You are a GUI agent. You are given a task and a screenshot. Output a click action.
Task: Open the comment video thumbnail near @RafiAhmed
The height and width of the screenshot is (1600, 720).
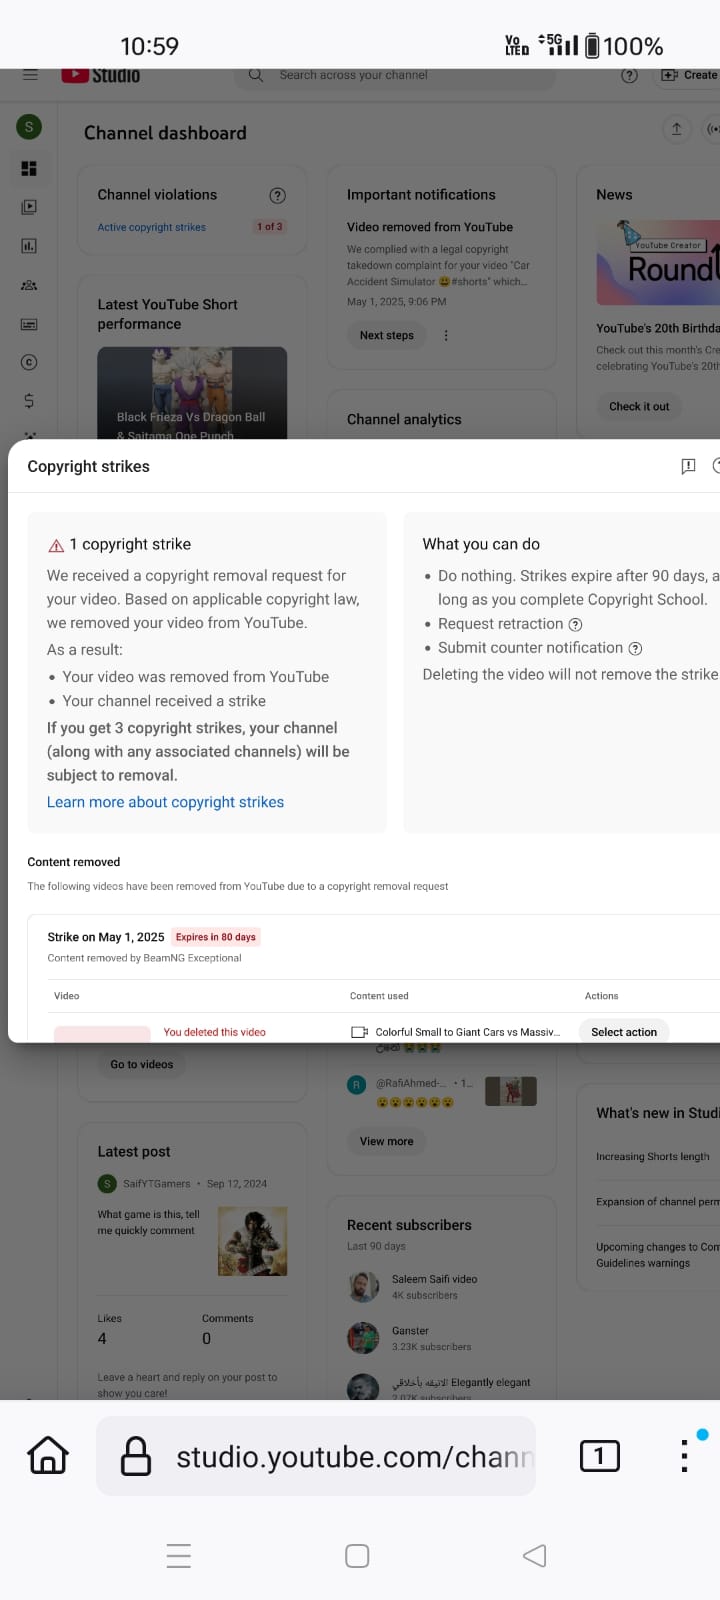pos(511,1091)
